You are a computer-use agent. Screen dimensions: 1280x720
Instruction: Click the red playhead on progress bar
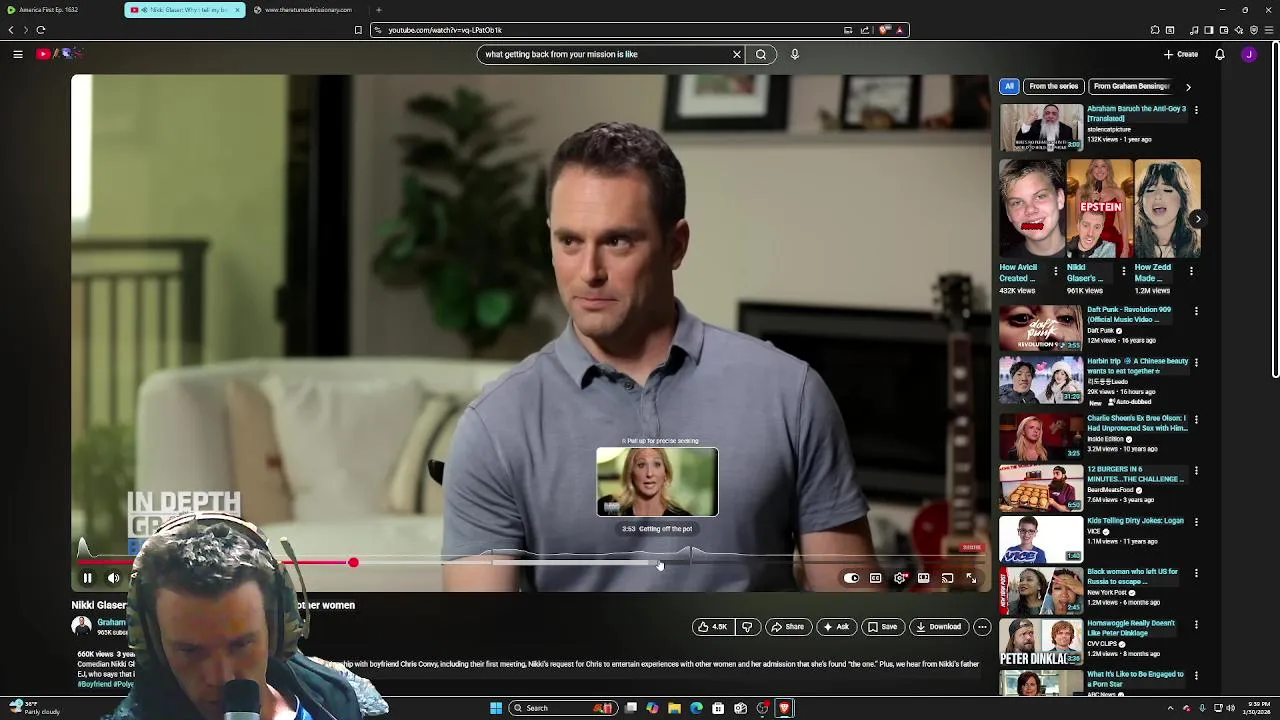[353, 563]
